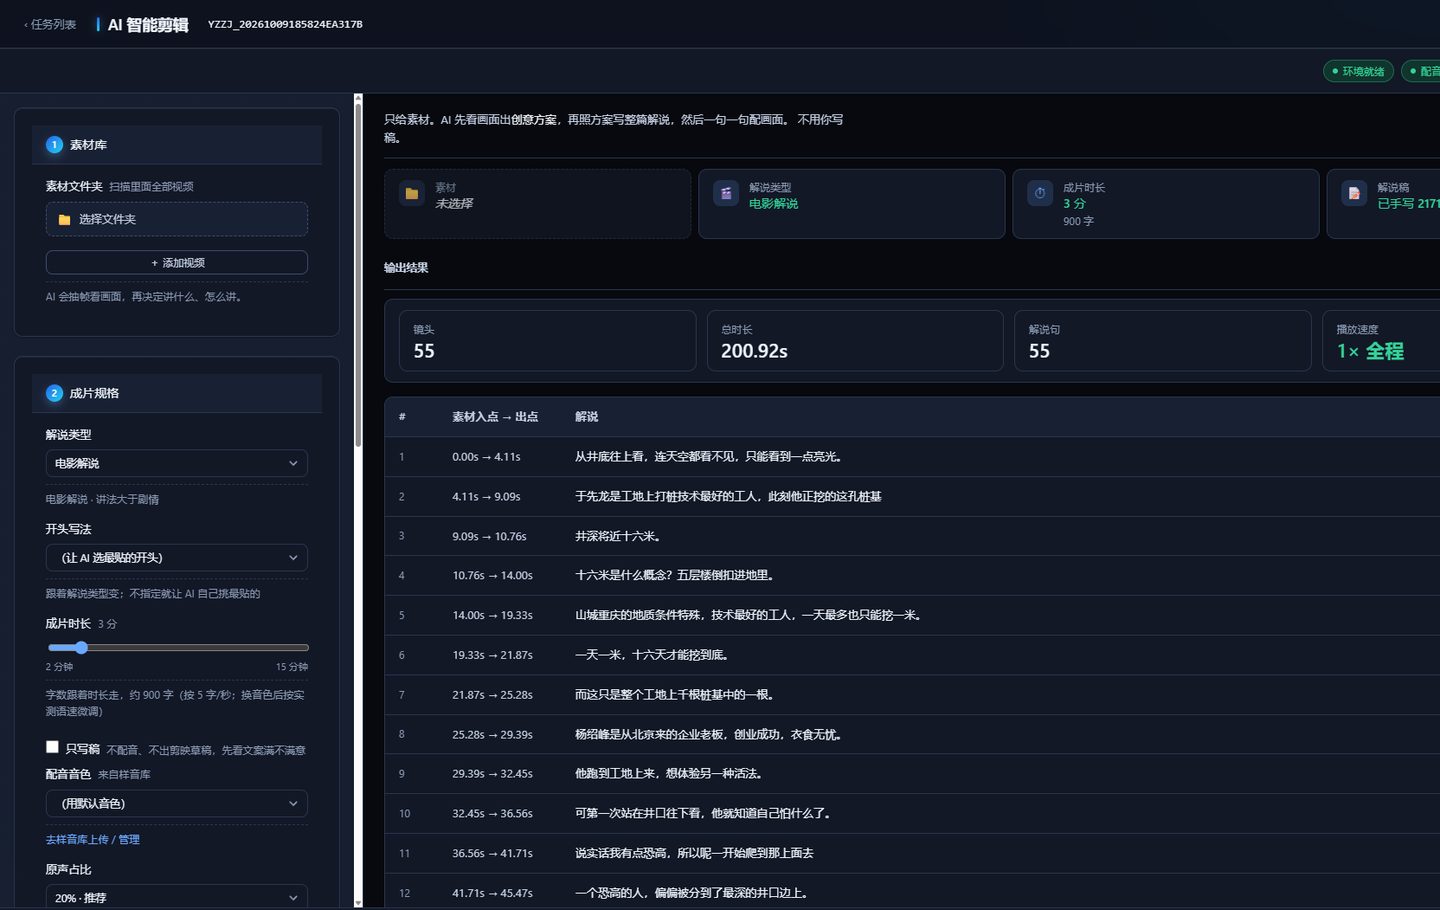This screenshot has width=1440, height=910.
Task: Toggle the 只写稿 checkbox
Action: (52, 747)
